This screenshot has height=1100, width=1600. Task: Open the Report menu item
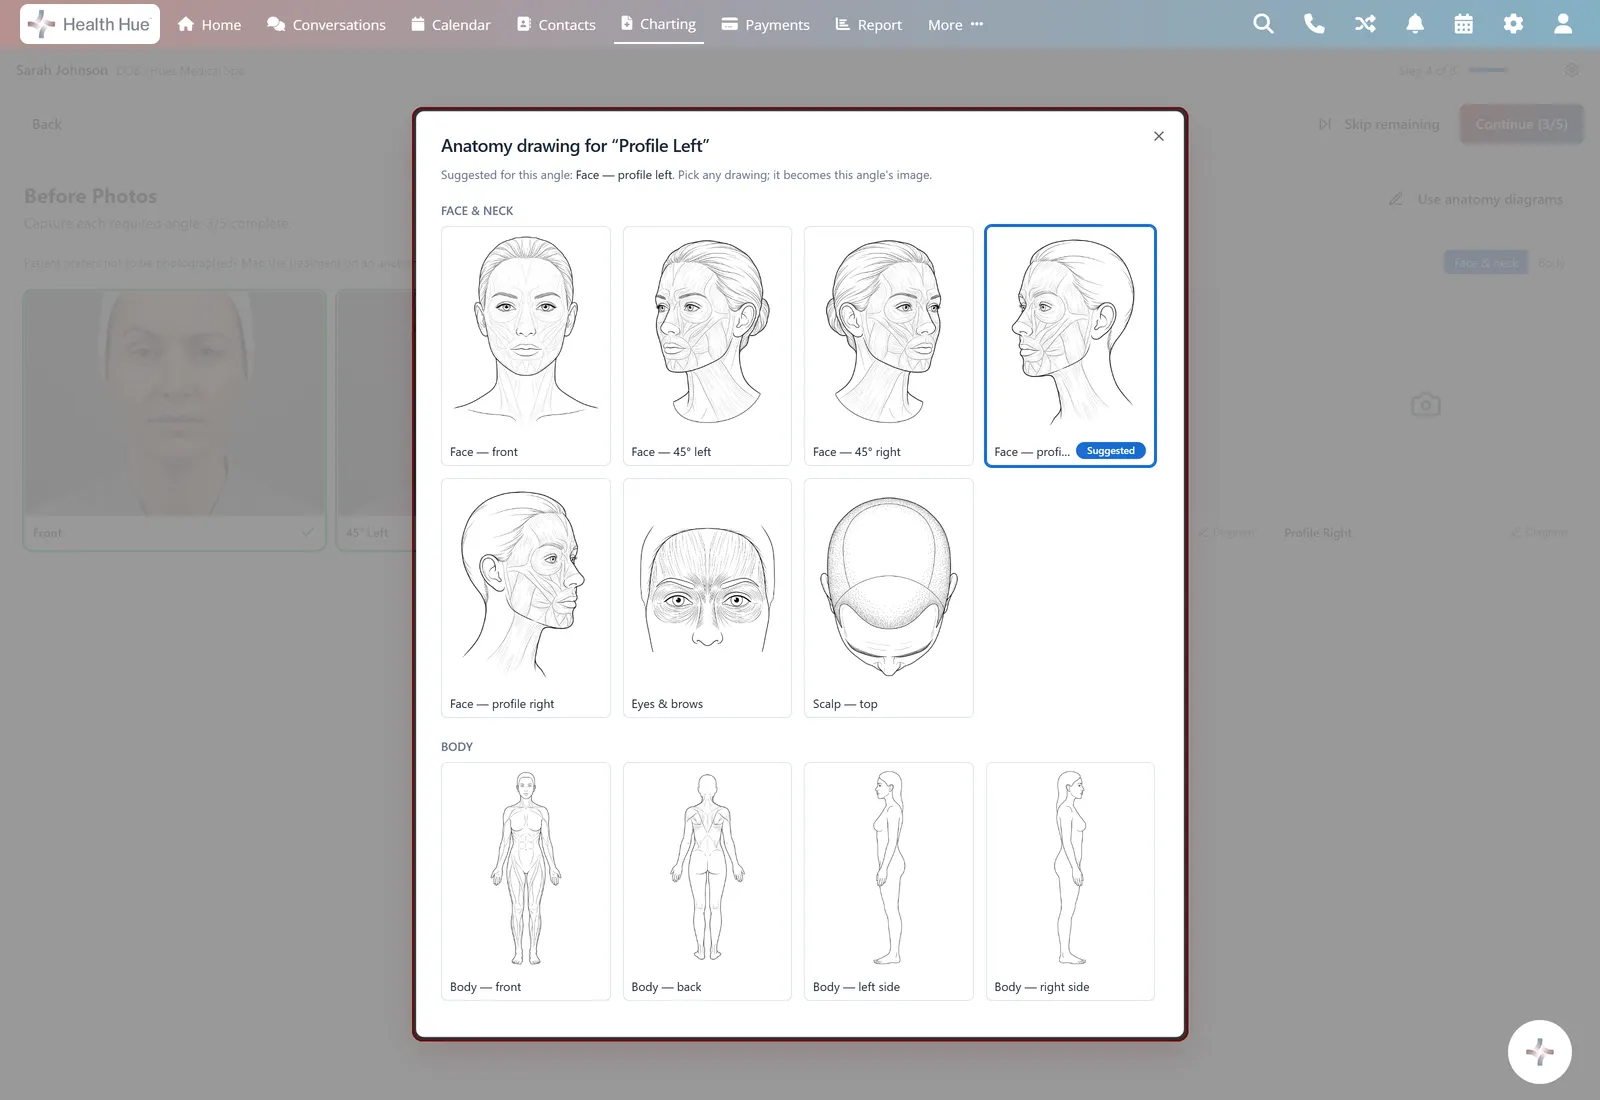[868, 24]
